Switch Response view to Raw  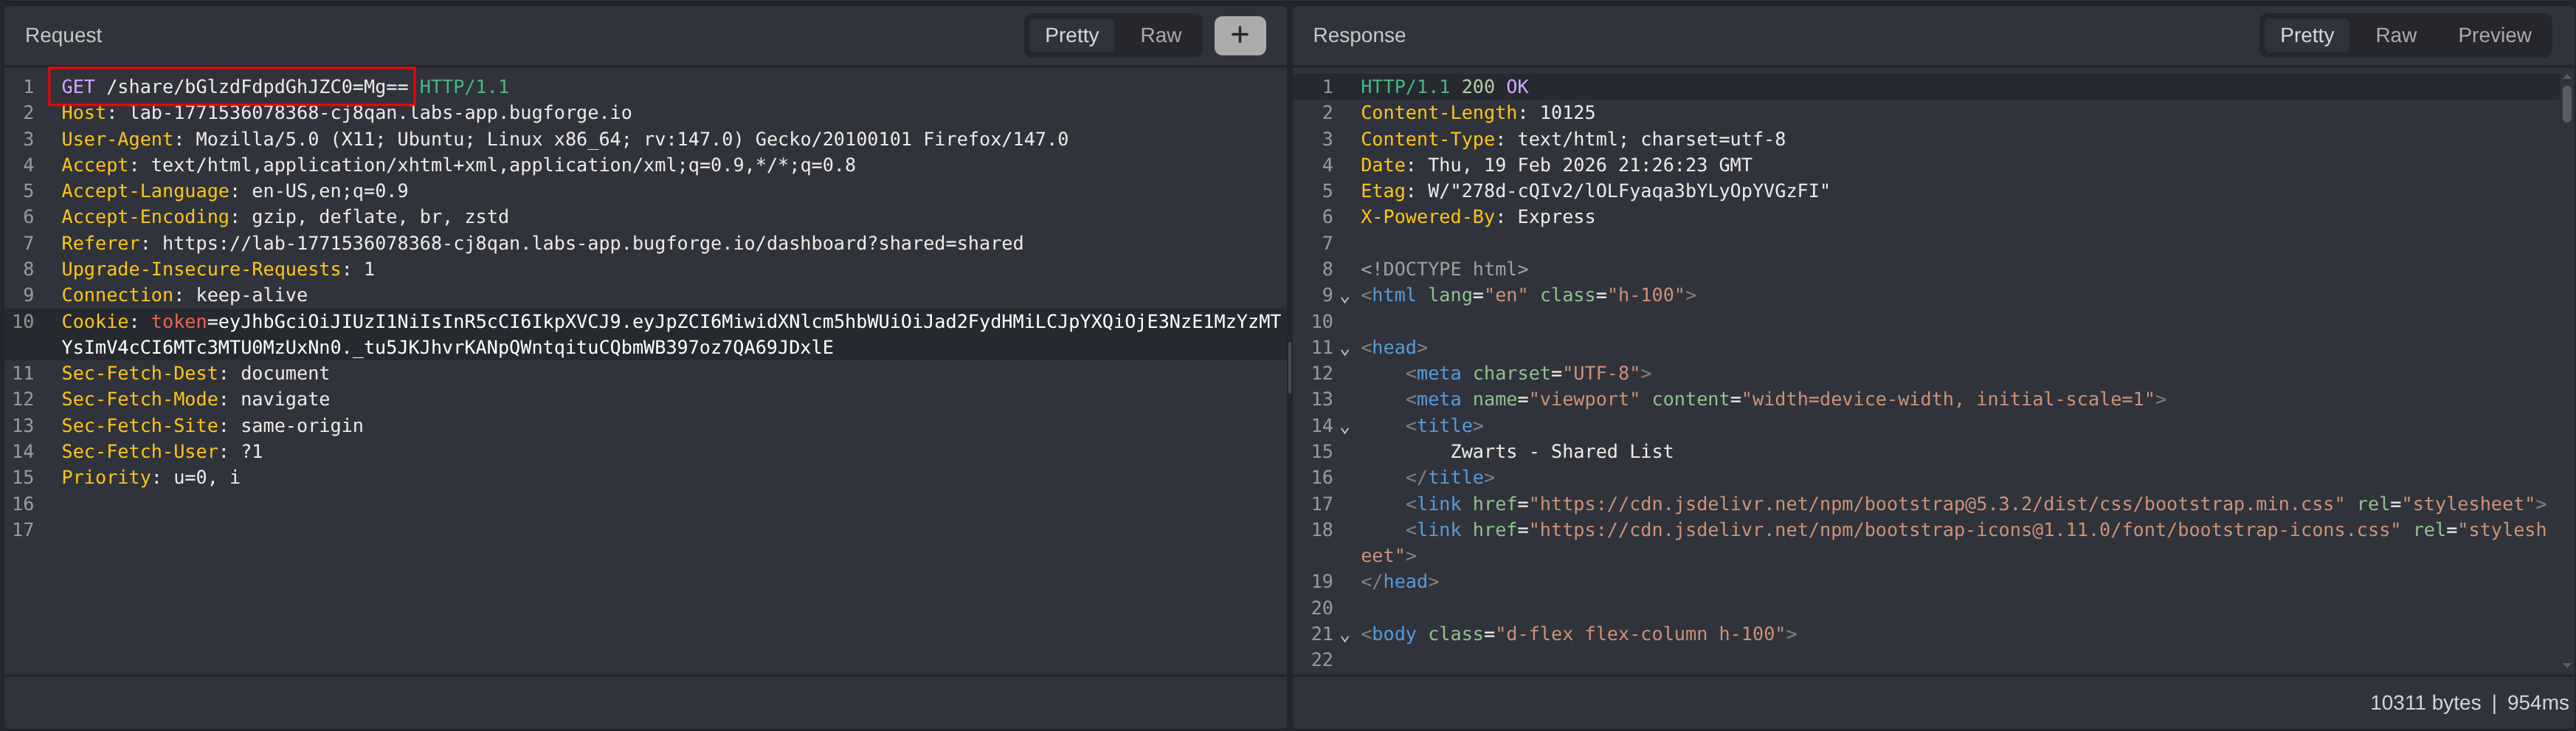click(2395, 35)
